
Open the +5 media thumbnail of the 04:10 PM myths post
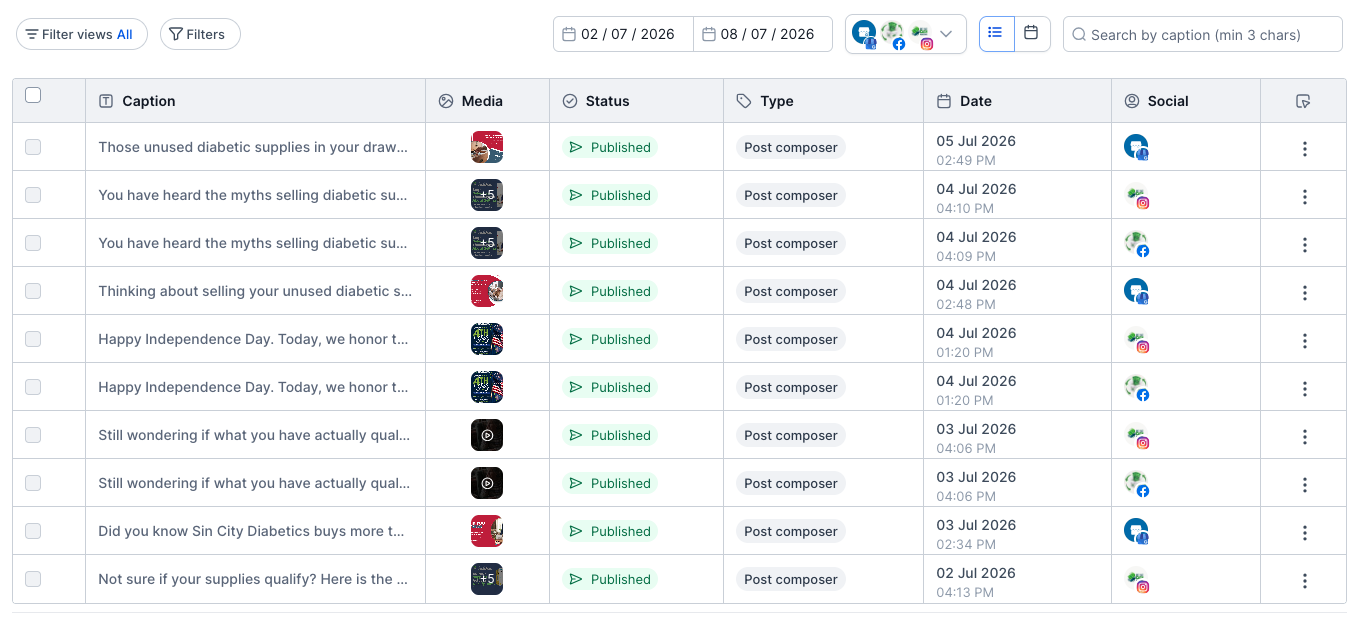click(487, 195)
